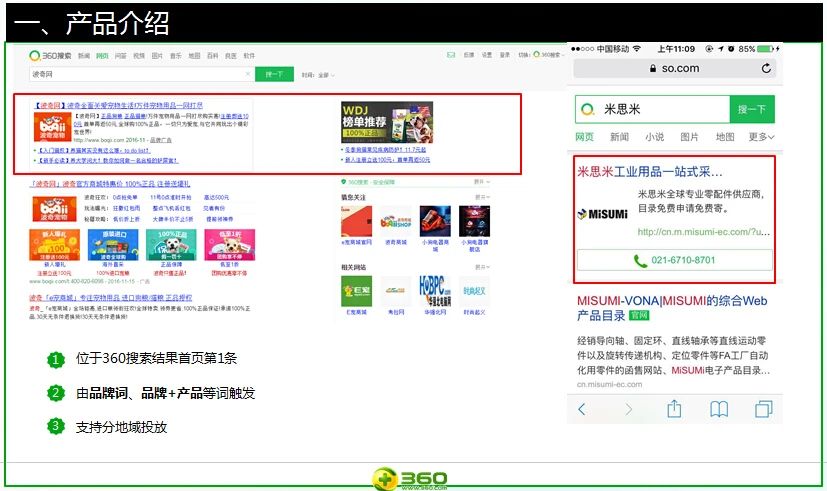Open the Safari tabs switcher icon
The width and height of the screenshot is (827, 491).
tap(764, 409)
